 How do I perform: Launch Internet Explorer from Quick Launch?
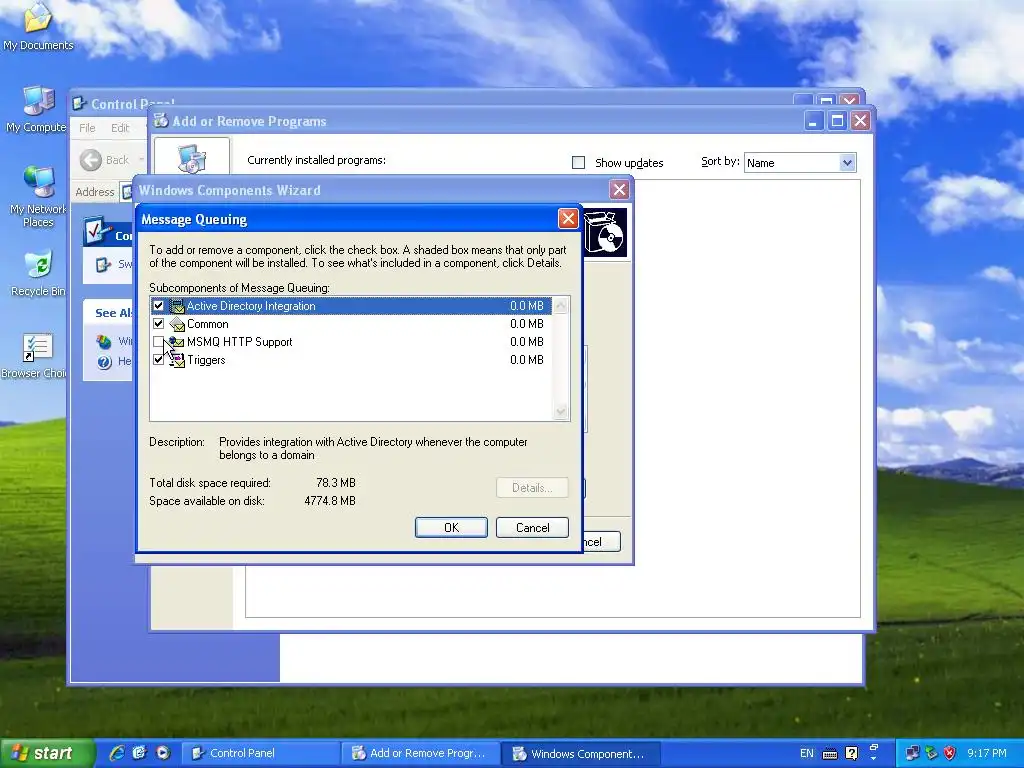coord(117,753)
